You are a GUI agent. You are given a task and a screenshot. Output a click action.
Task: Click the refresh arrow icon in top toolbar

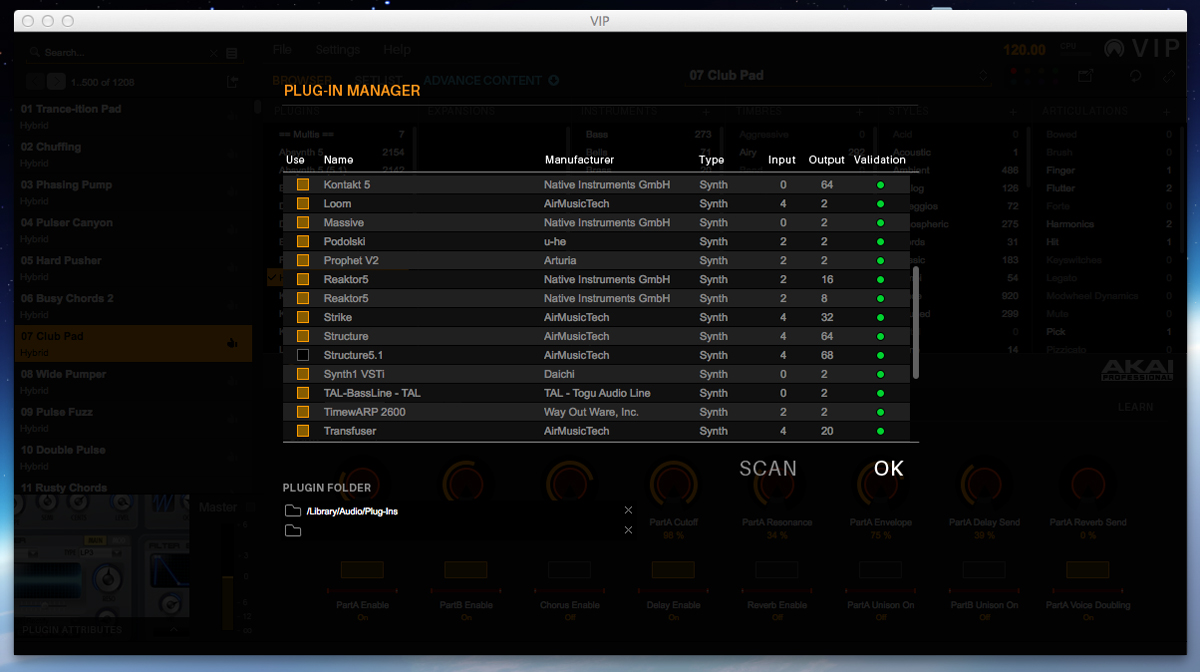[1135, 76]
